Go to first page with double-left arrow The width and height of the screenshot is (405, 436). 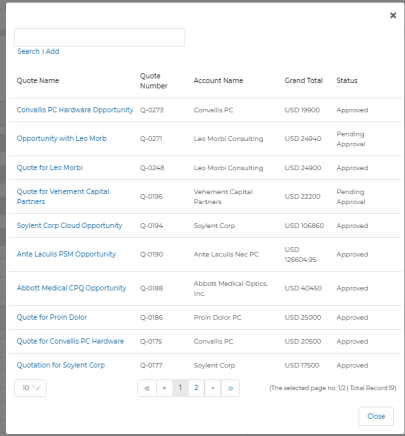[x=147, y=388]
